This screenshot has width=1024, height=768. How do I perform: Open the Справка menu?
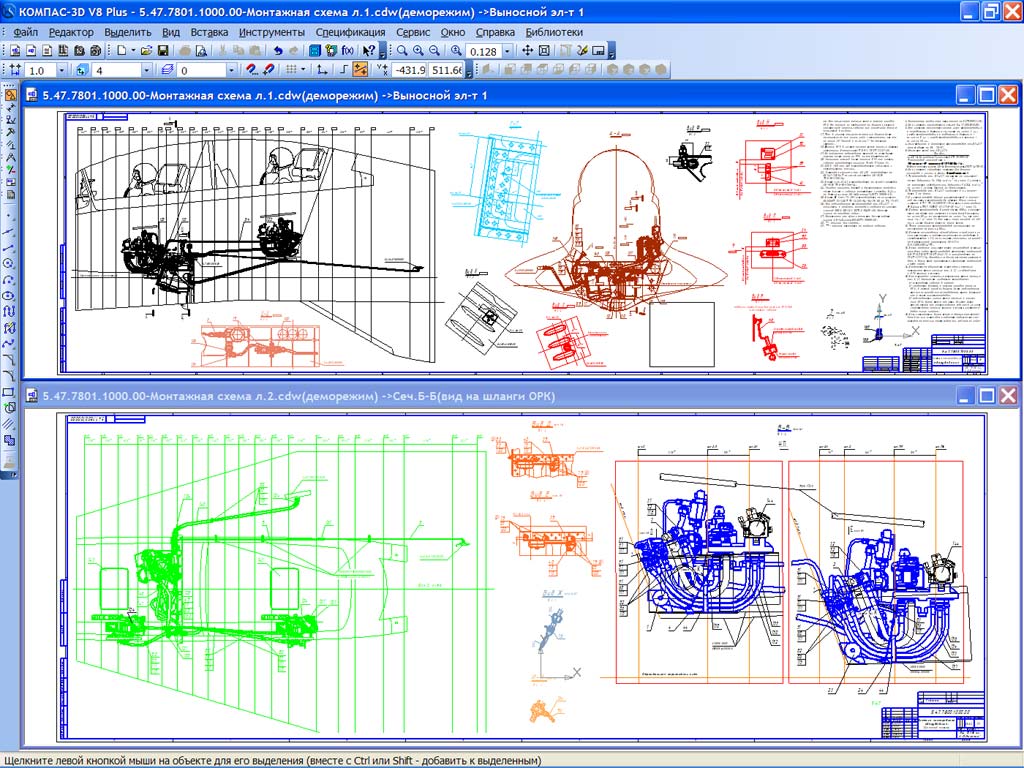495,32
